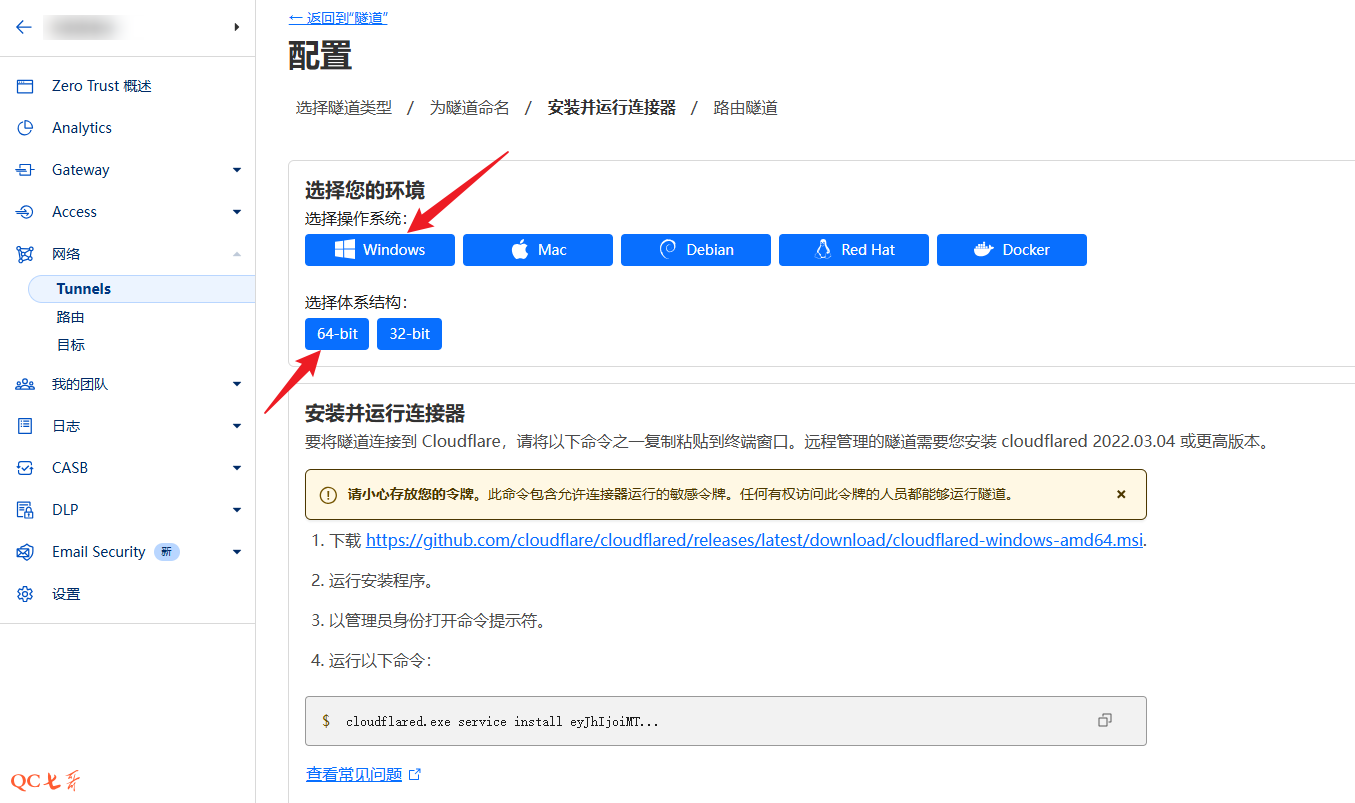Click the 查看常见问题 help link

tap(354, 774)
